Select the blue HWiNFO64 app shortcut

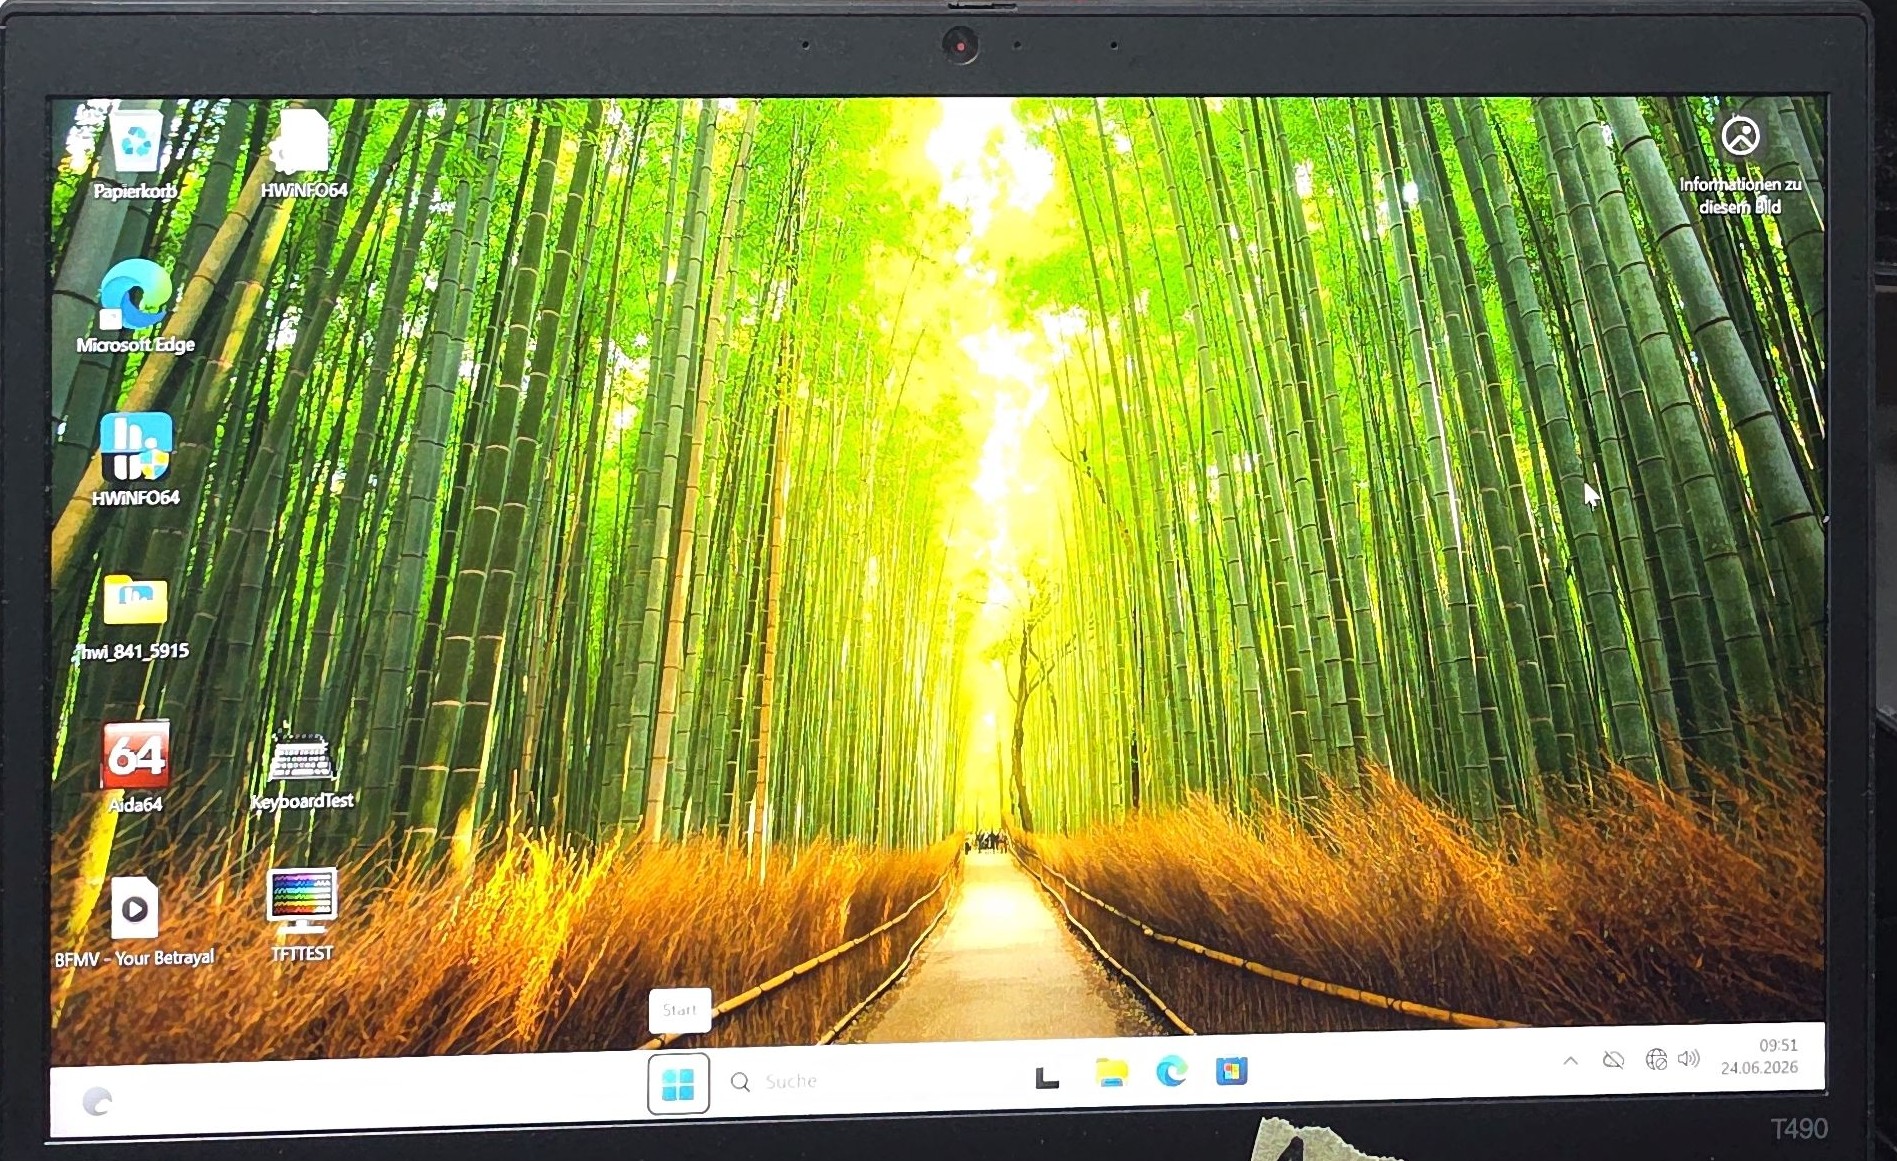136,460
